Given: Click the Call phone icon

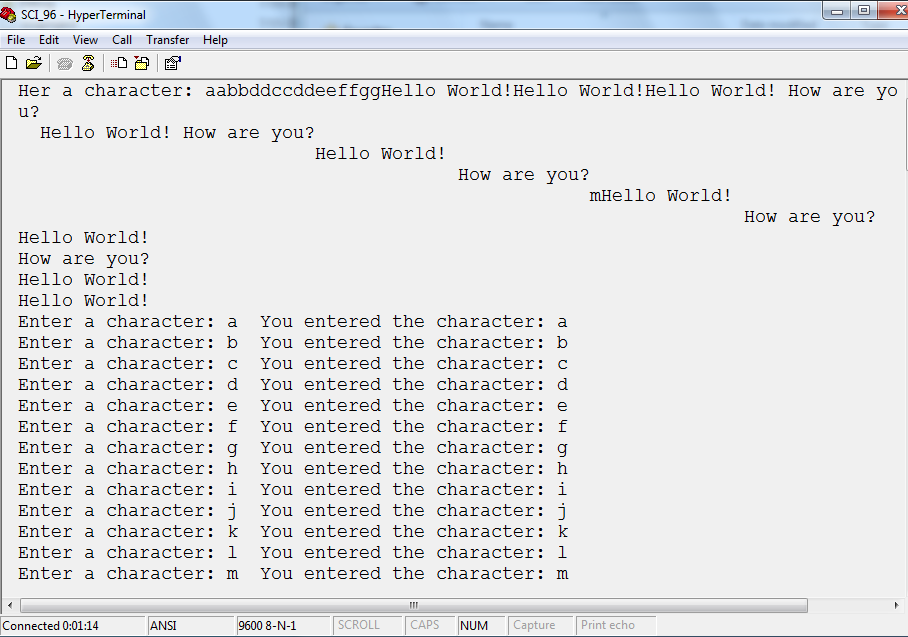Looking at the screenshot, I should 64,62.
